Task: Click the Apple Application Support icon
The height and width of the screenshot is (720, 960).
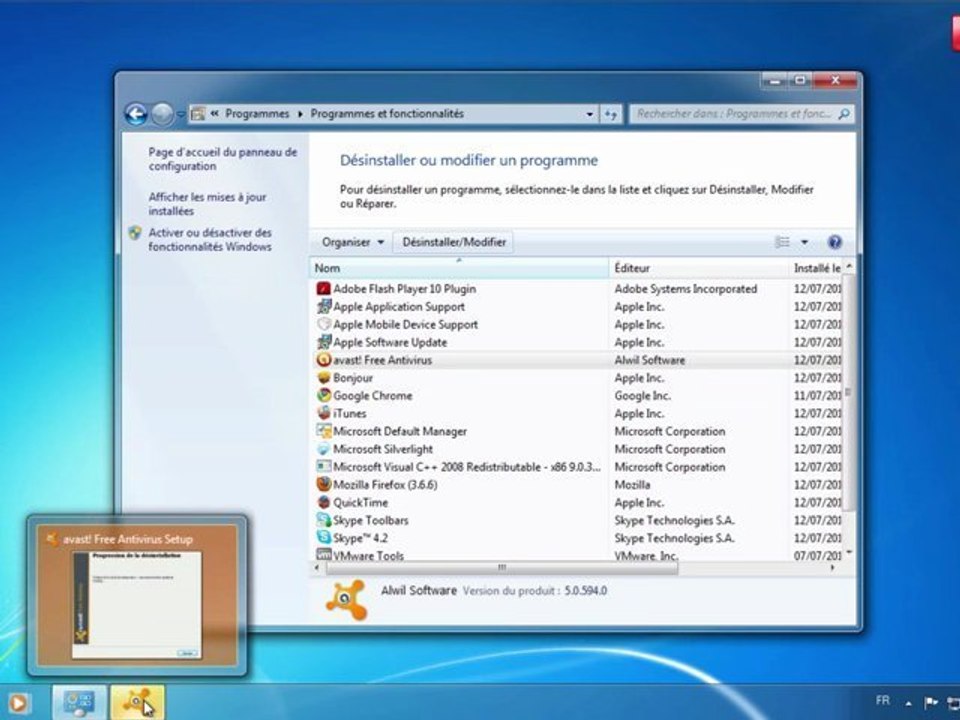Action: (x=323, y=306)
